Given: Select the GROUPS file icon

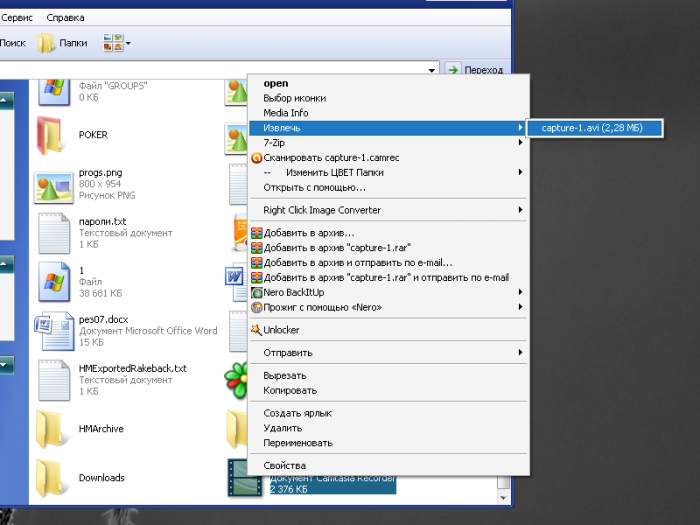Looking at the screenshot, I should 54,91.
